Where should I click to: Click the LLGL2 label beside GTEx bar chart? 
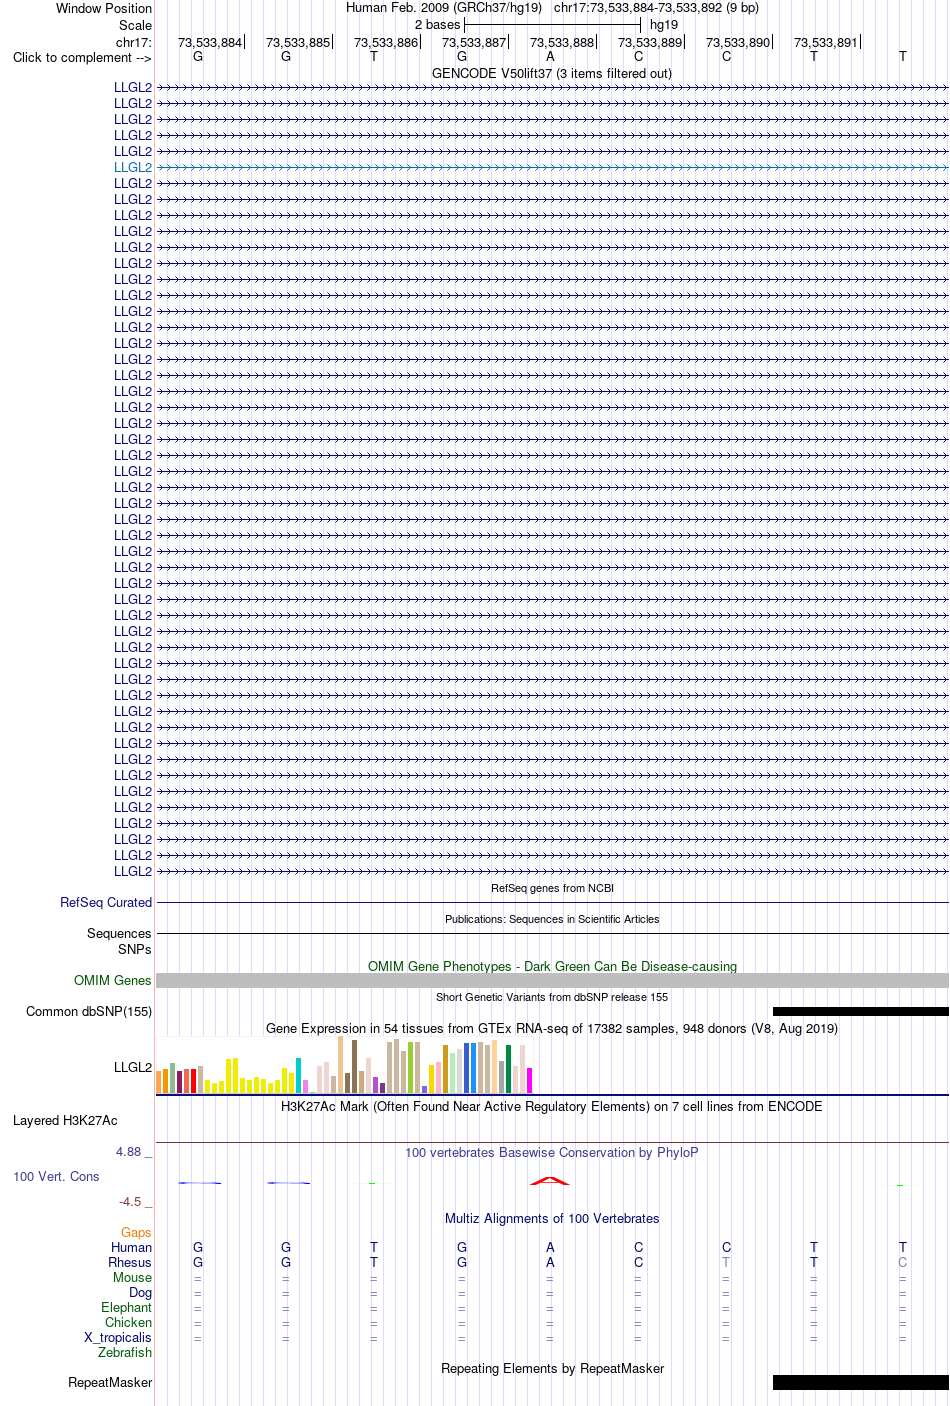(133, 1068)
